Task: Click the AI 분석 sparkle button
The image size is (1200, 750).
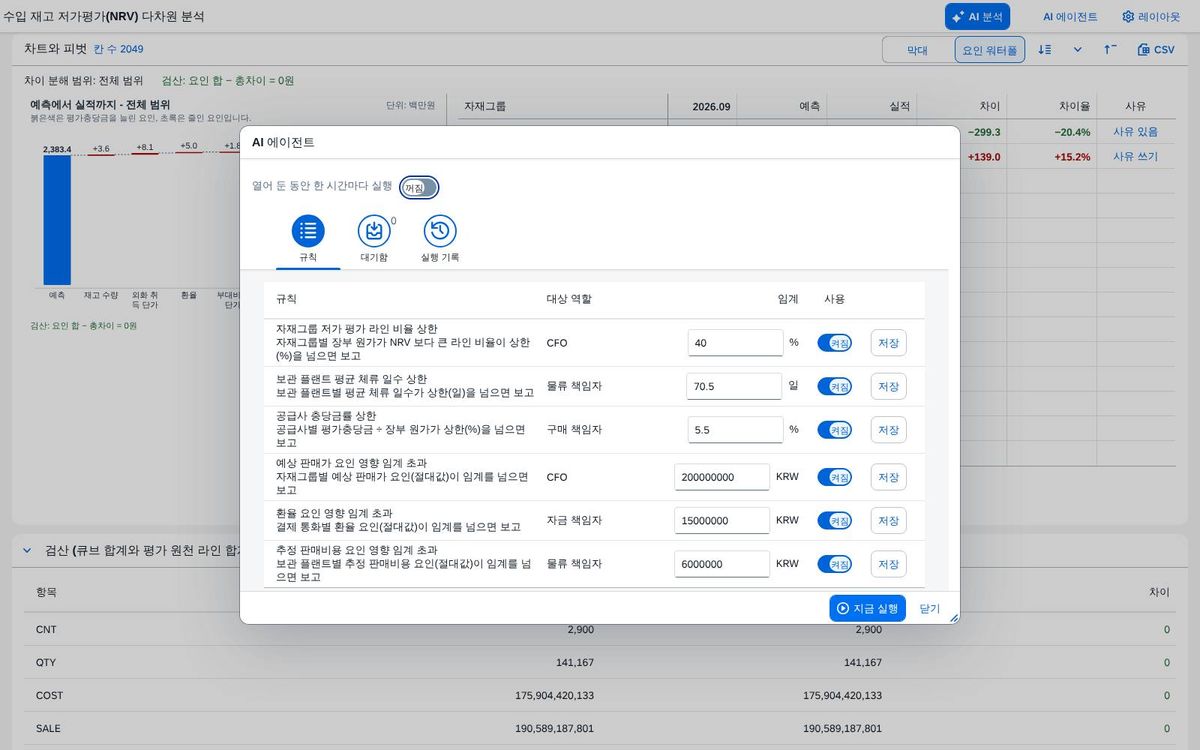Action: point(977,17)
